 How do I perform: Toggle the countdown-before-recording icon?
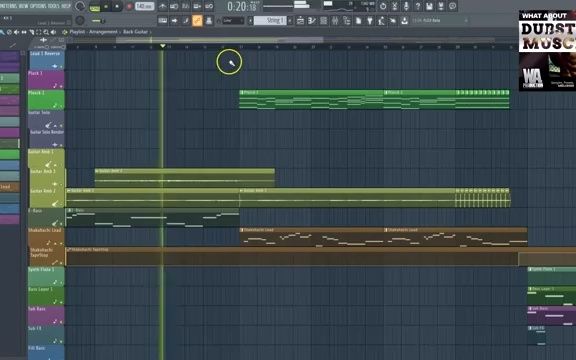pyautogui.click(x=186, y=6)
